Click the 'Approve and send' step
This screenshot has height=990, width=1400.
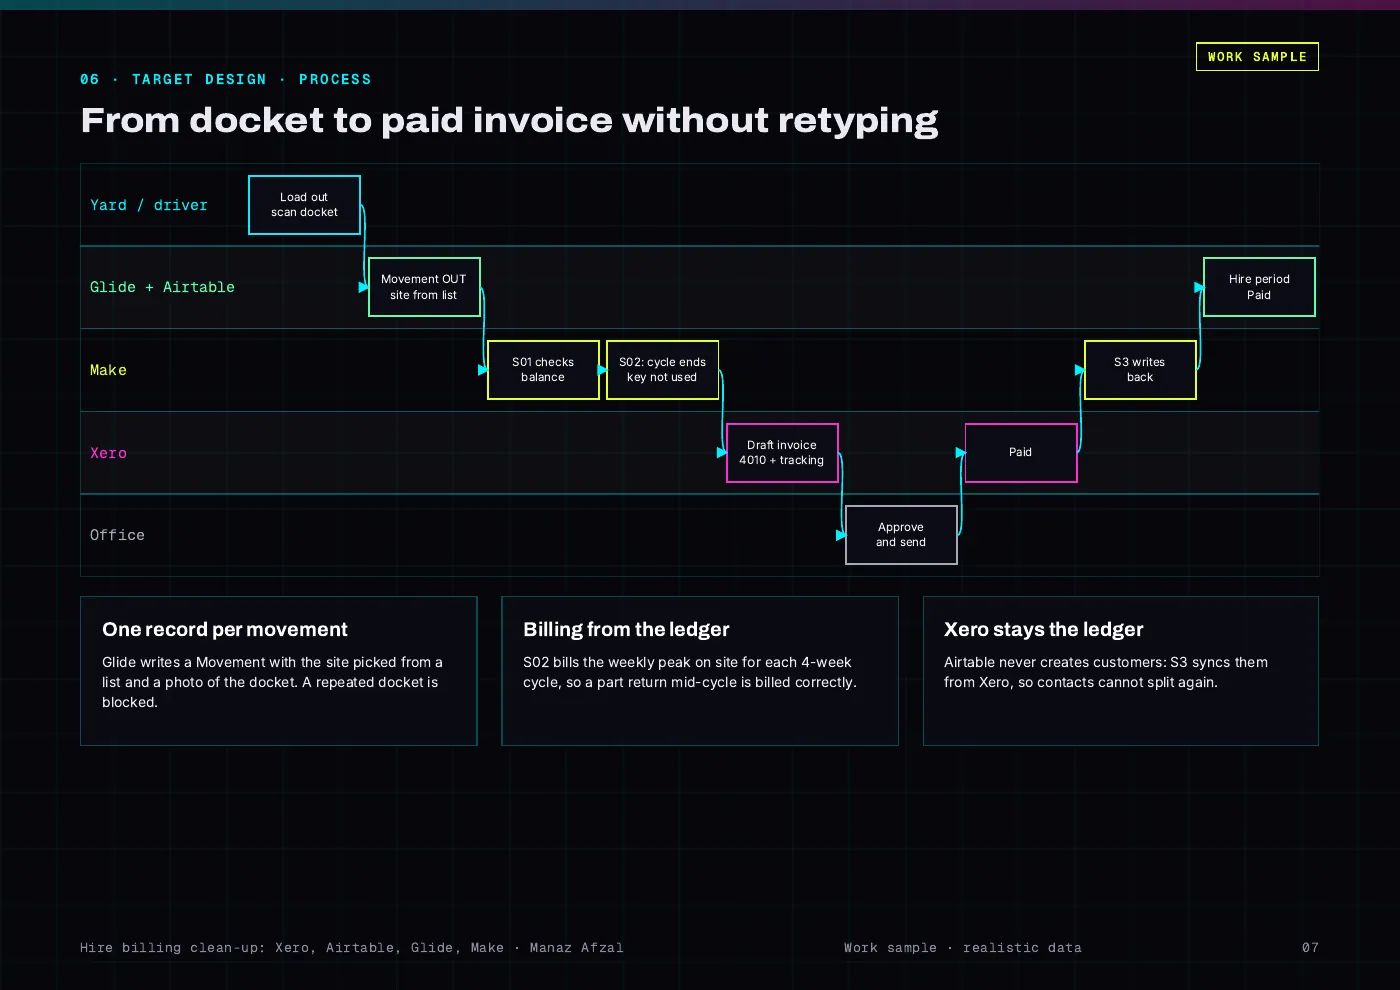[901, 535]
